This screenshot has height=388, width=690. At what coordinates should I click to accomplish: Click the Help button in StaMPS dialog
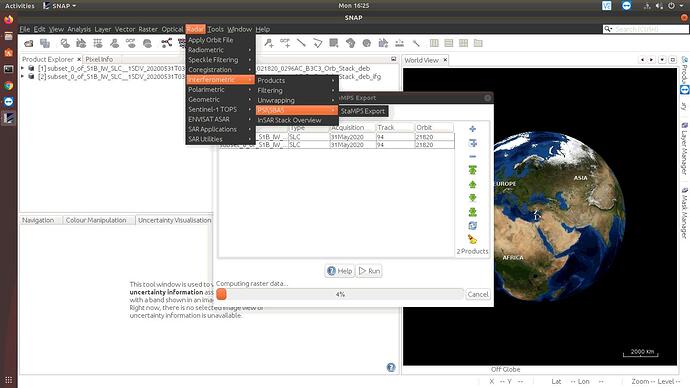click(x=340, y=271)
